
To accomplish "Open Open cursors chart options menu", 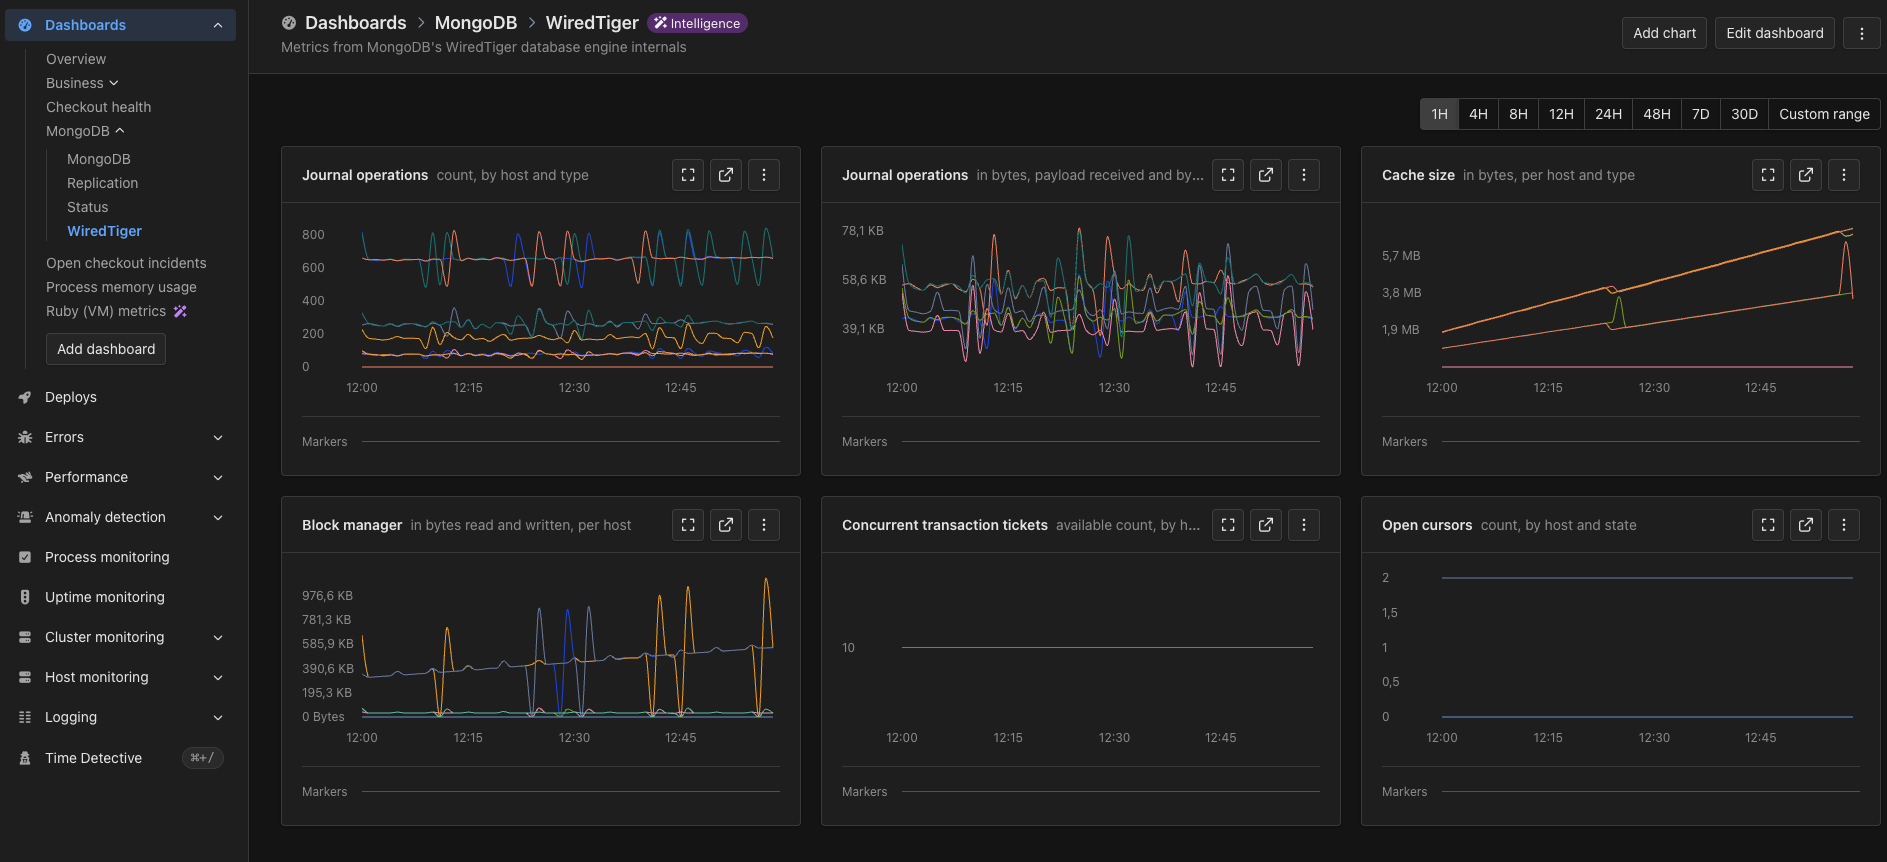I will (1844, 525).
